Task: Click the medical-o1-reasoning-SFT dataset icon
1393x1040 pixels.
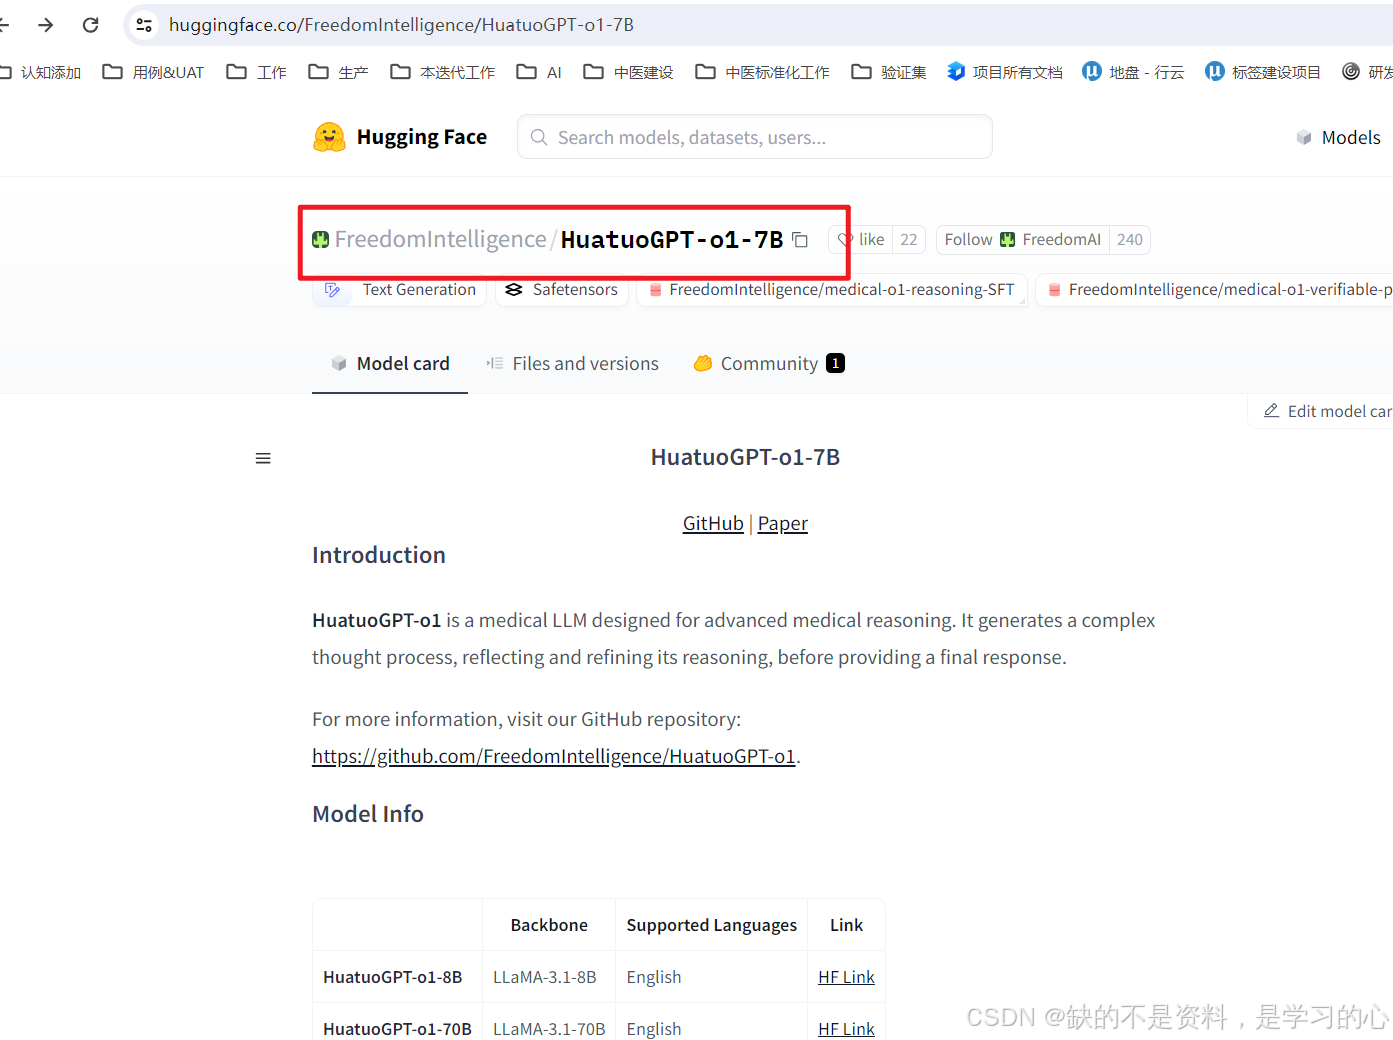Action: point(655,290)
